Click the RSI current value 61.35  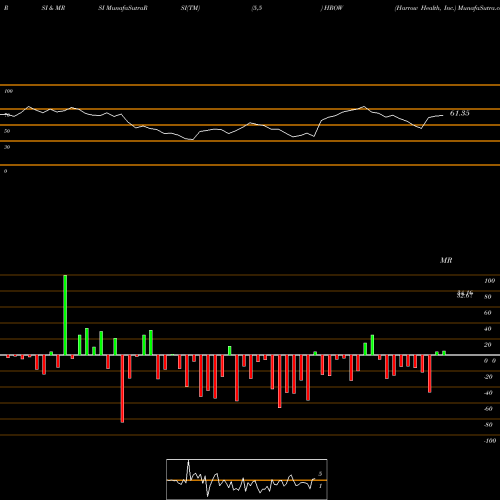[x=459, y=113]
